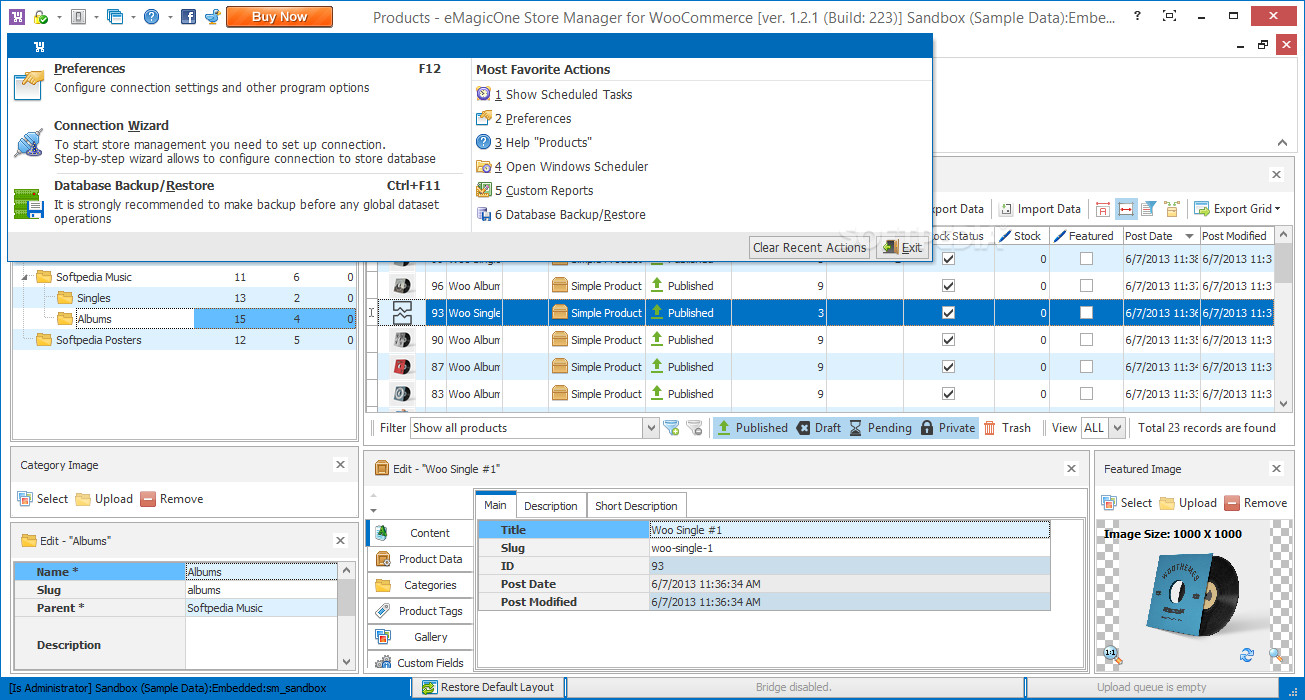Click Select in Category Image panel

(43, 499)
